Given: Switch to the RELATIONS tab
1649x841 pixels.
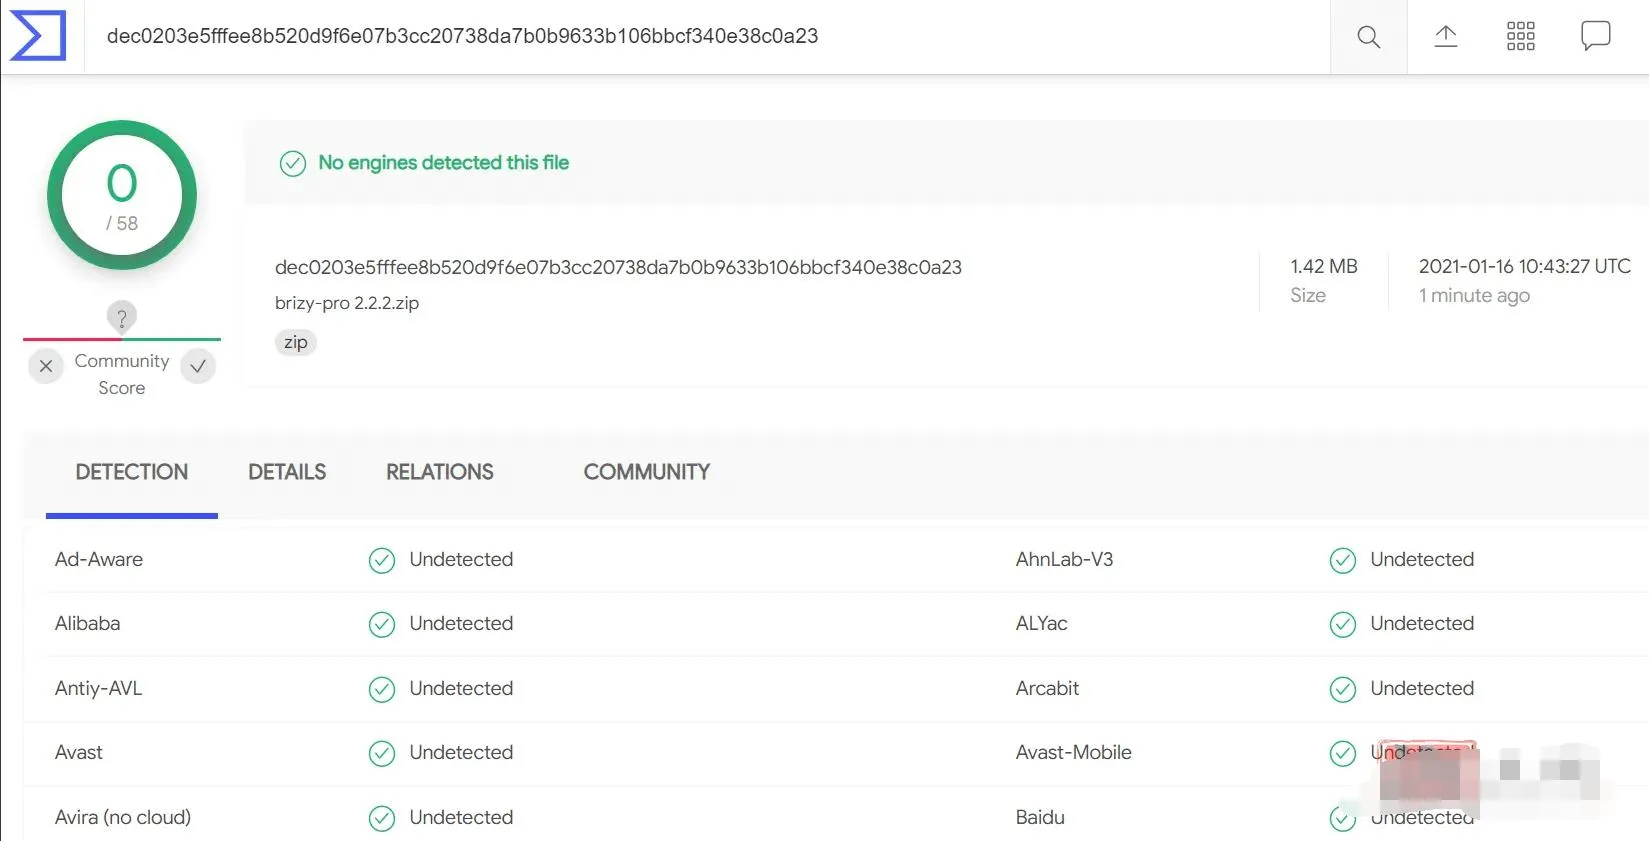Looking at the screenshot, I should coord(440,472).
